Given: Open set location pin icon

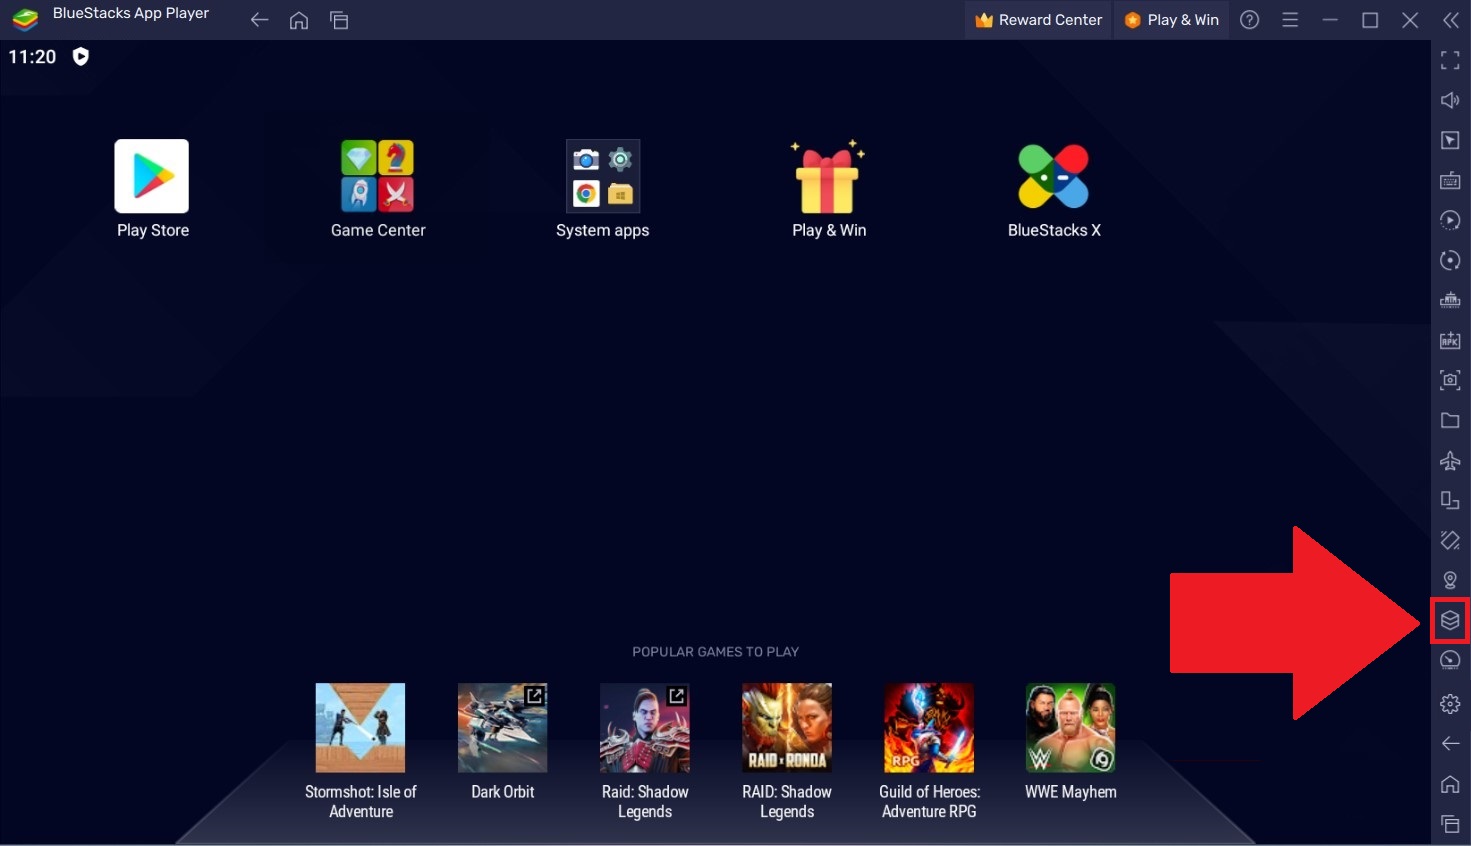Looking at the screenshot, I should 1450,580.
